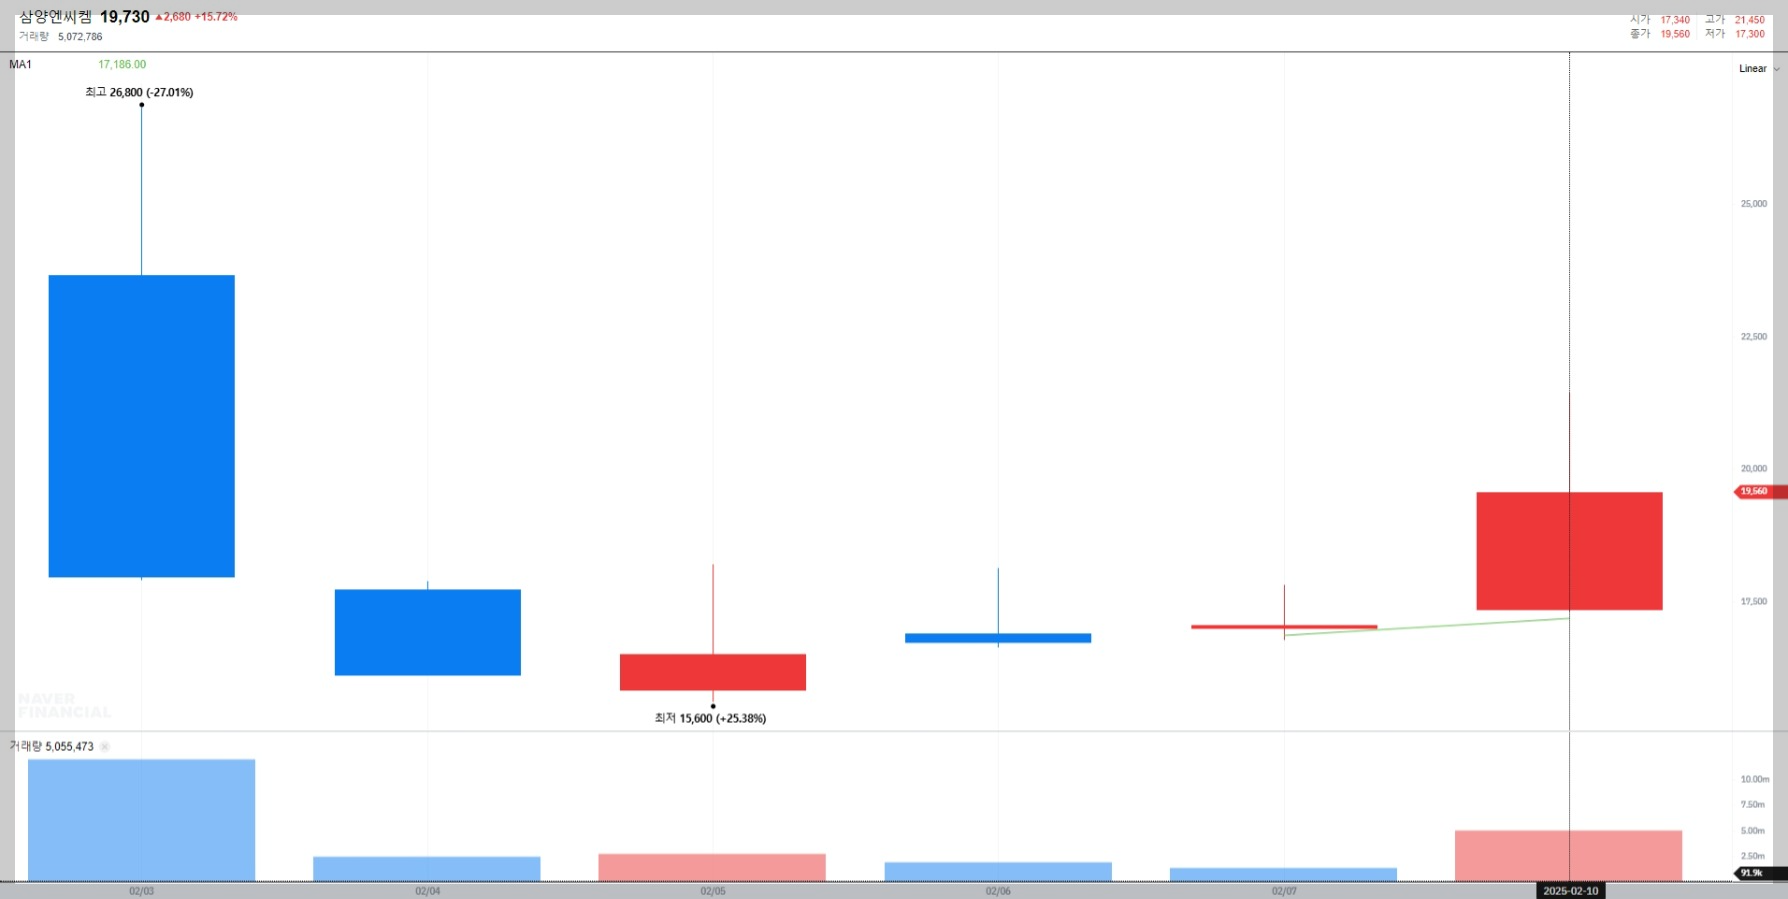
Task: Click the 2.50m volume axis label
Action: tap(1753, 856)
